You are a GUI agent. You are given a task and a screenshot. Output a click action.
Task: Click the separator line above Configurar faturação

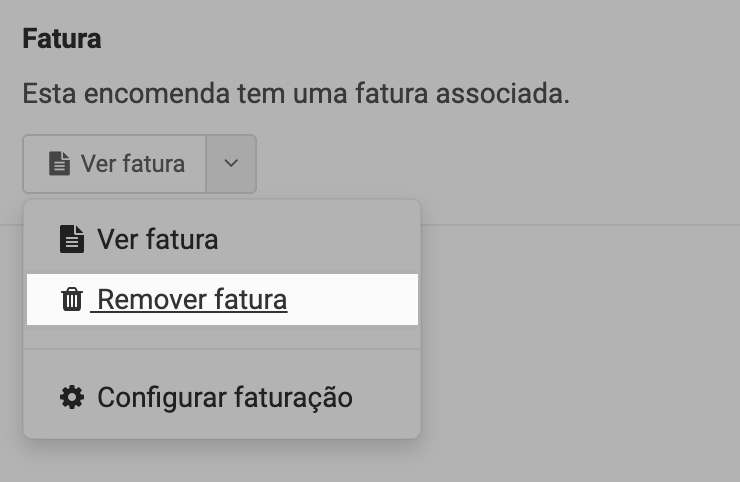coord(222,349)
